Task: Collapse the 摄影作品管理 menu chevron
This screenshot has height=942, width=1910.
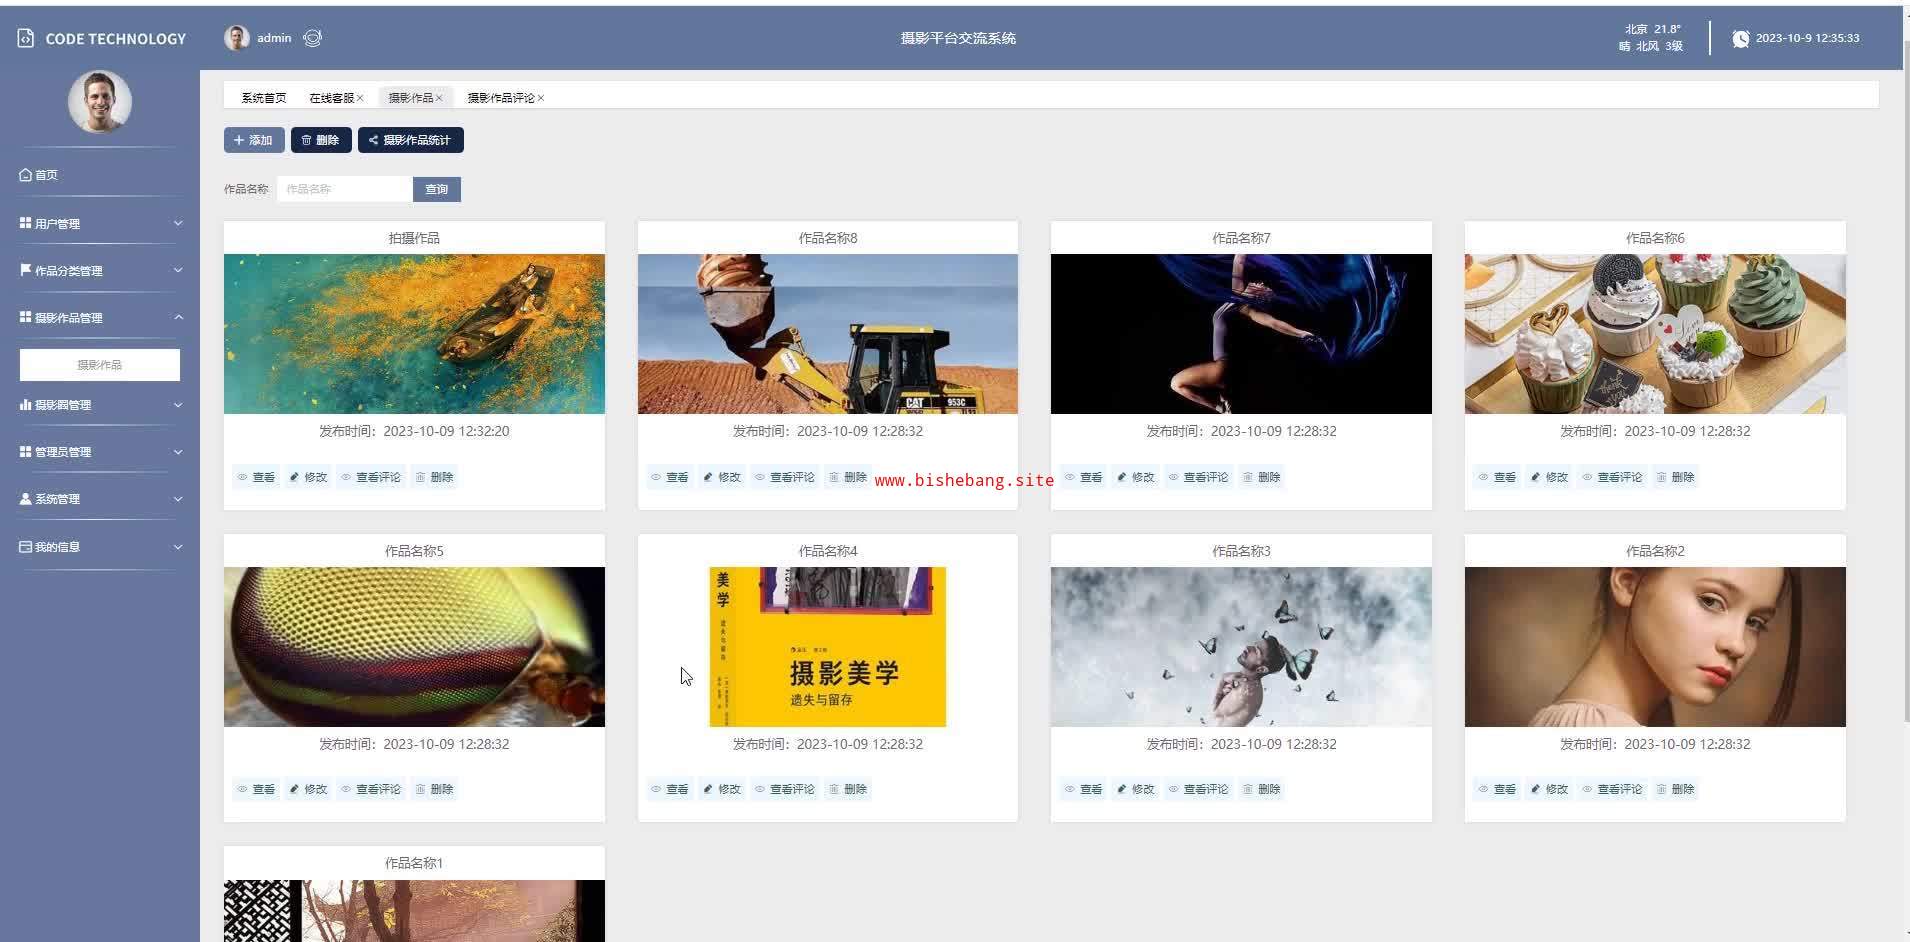Action: coord(178,317)
